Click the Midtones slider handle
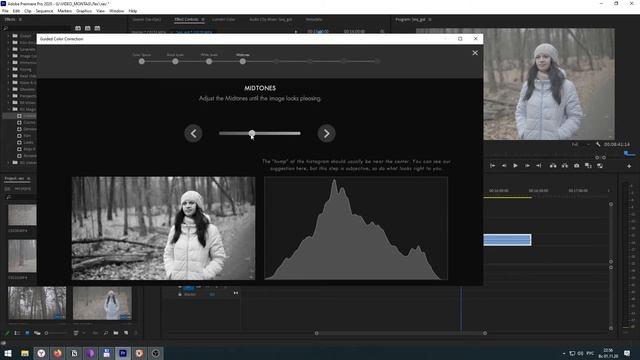 pyautogui.click(x=252, y=133)
